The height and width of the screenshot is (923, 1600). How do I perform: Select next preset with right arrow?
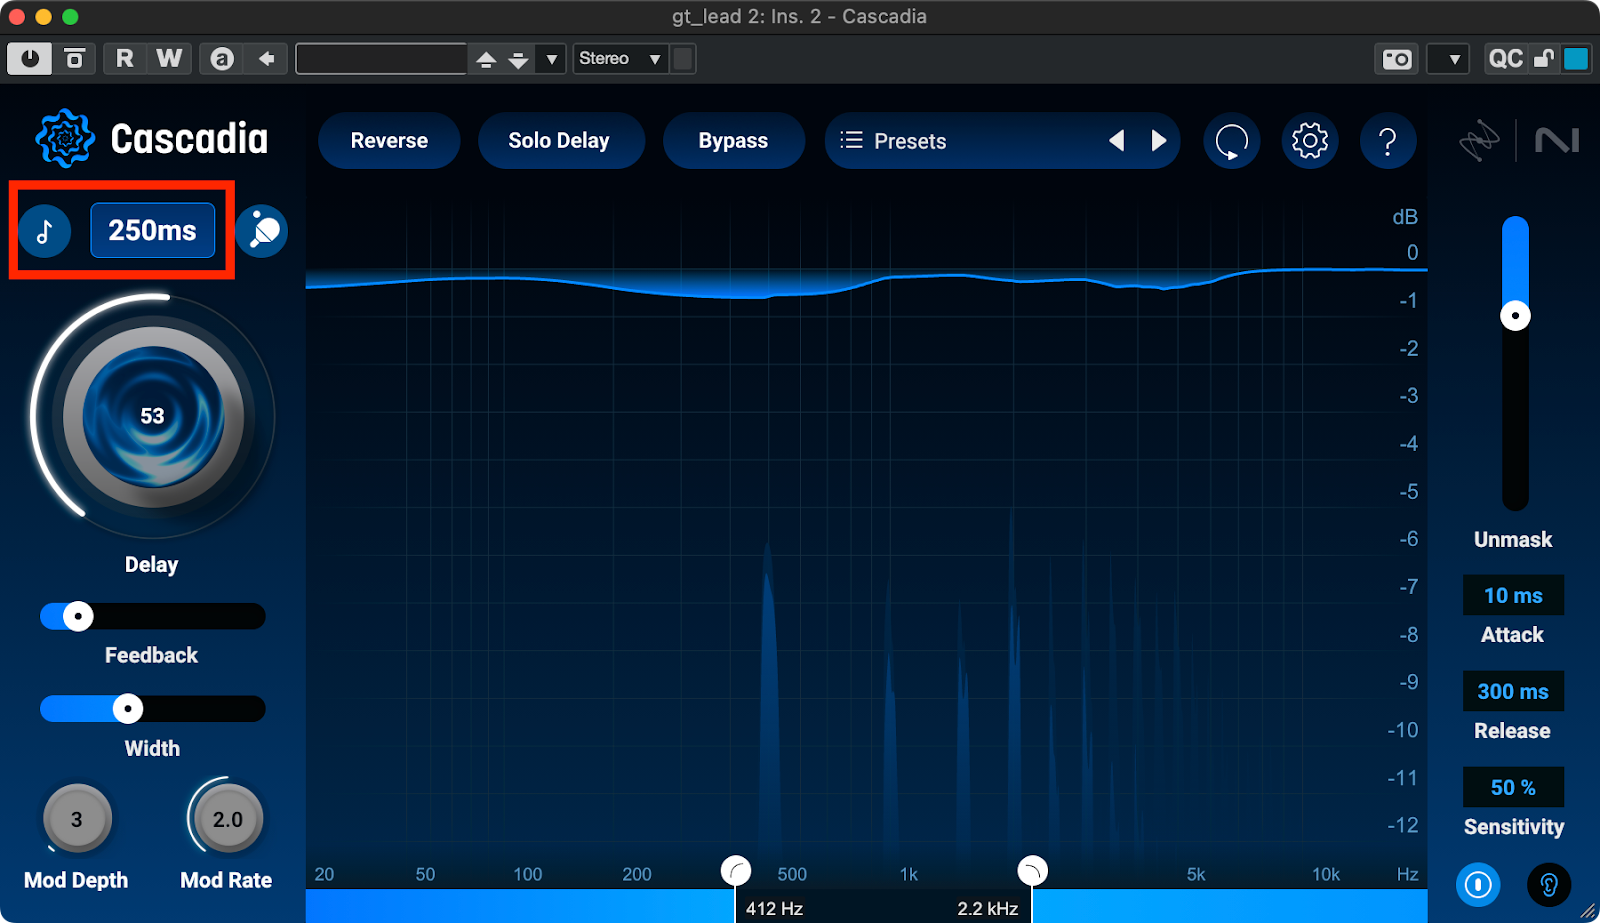[1159, 141]
